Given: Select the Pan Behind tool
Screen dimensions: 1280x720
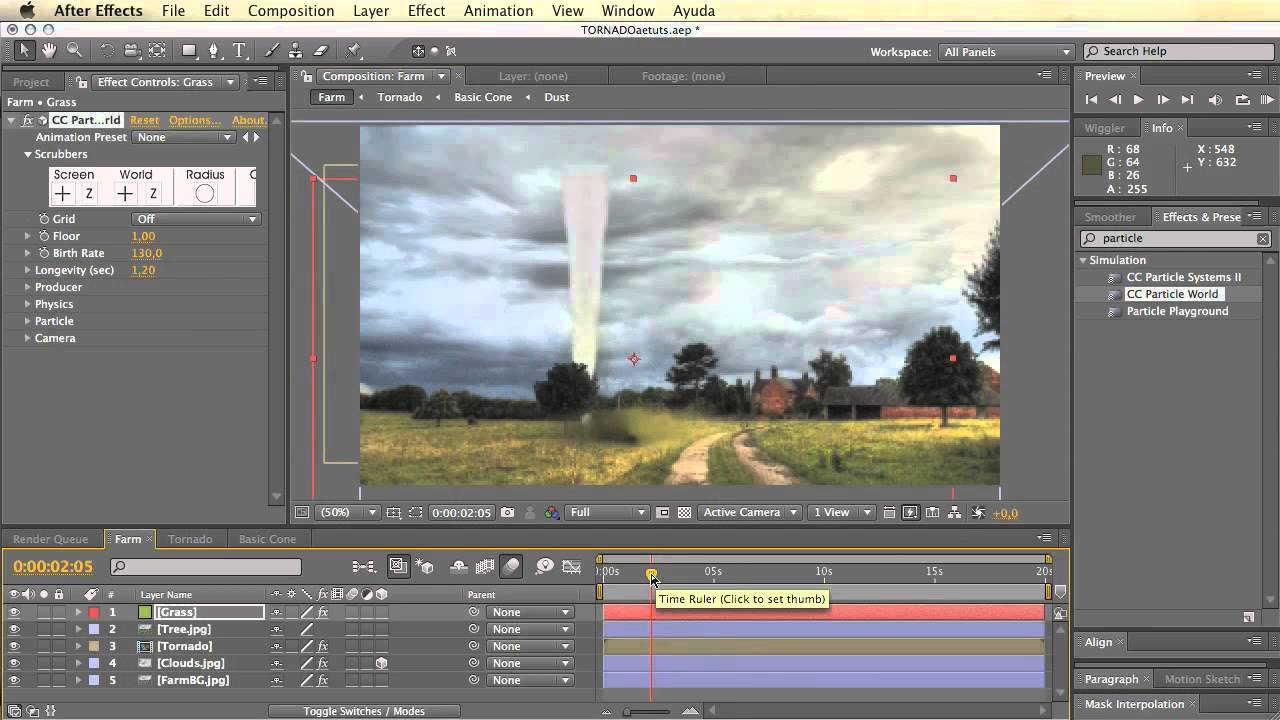Looking at the screenshot, I should coord(157,50).
